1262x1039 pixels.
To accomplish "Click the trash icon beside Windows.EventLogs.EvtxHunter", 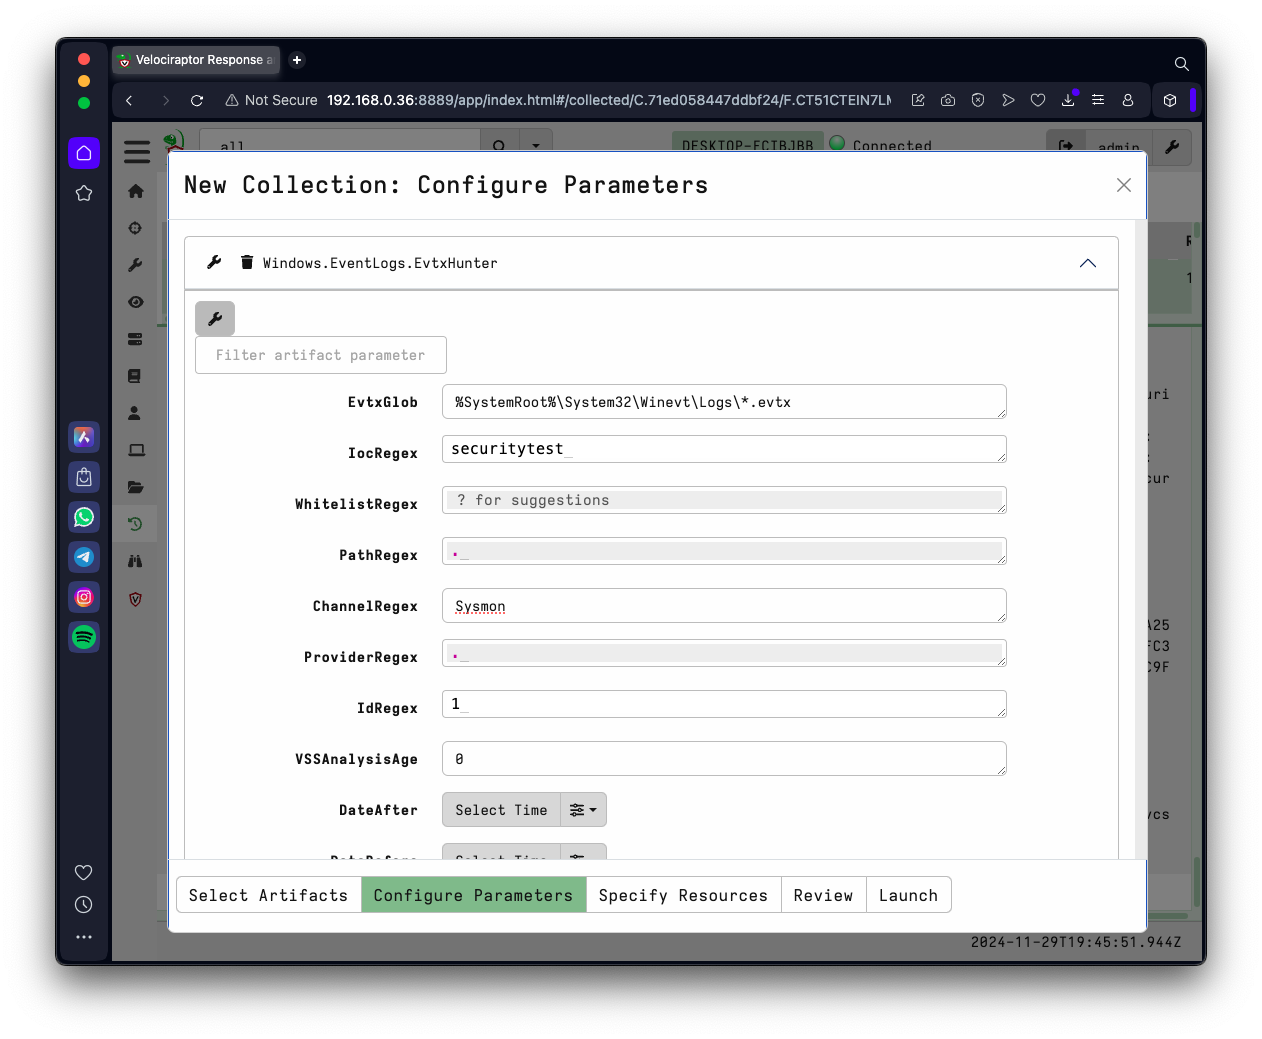I will pyautogui.click(x=247, y=263).
